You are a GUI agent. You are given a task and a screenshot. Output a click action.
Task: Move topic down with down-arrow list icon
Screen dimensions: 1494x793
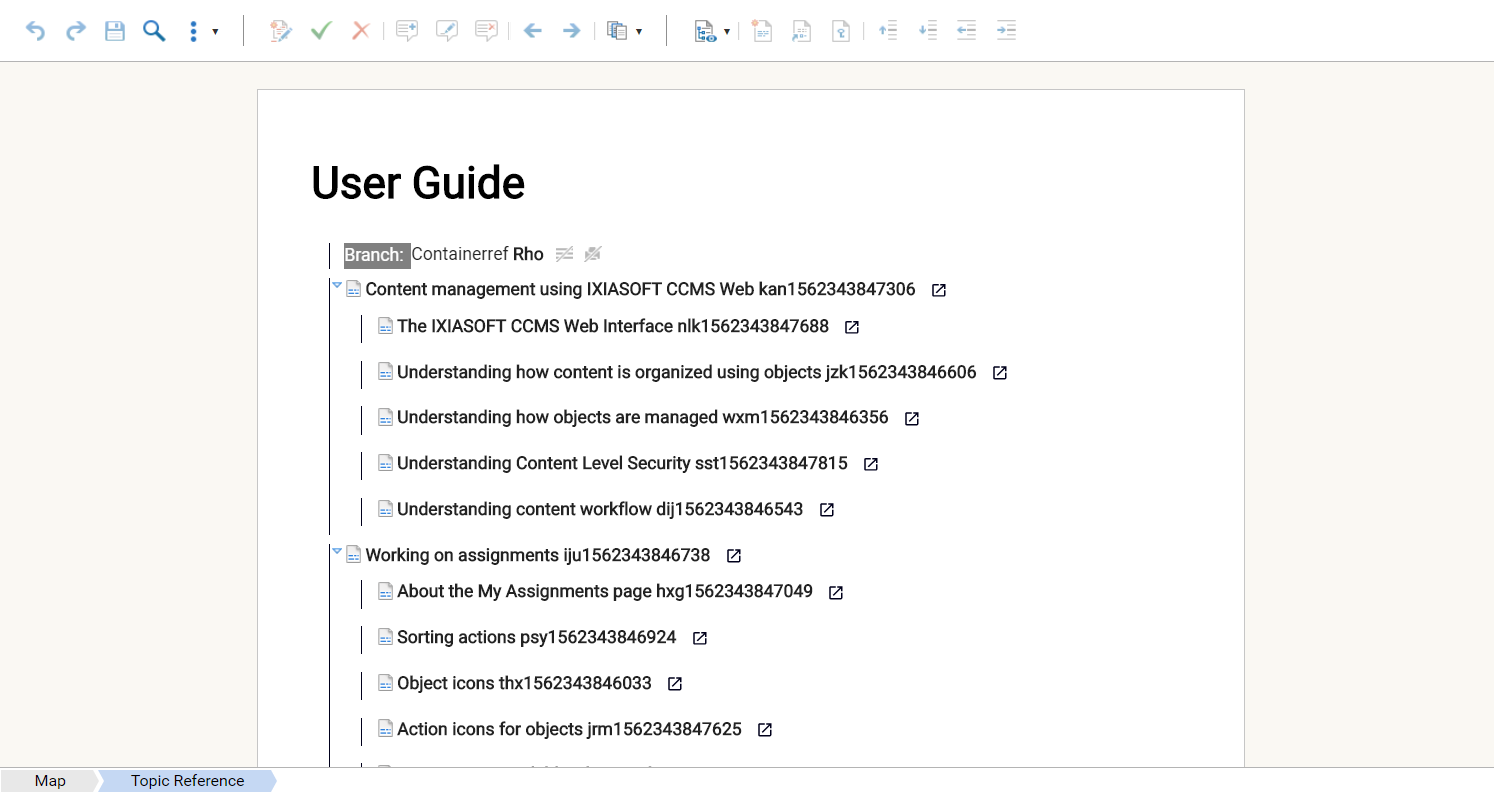[x=928, y=31]
